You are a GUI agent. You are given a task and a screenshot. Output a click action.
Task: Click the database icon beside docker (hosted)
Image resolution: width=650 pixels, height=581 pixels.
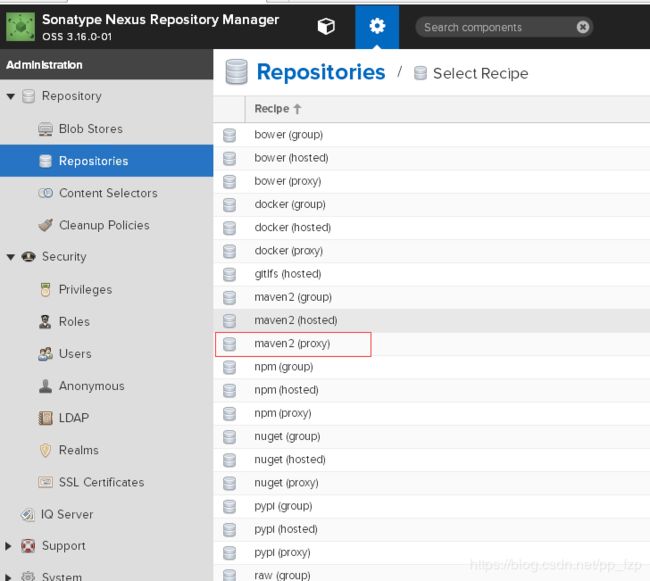coord(229,228)
